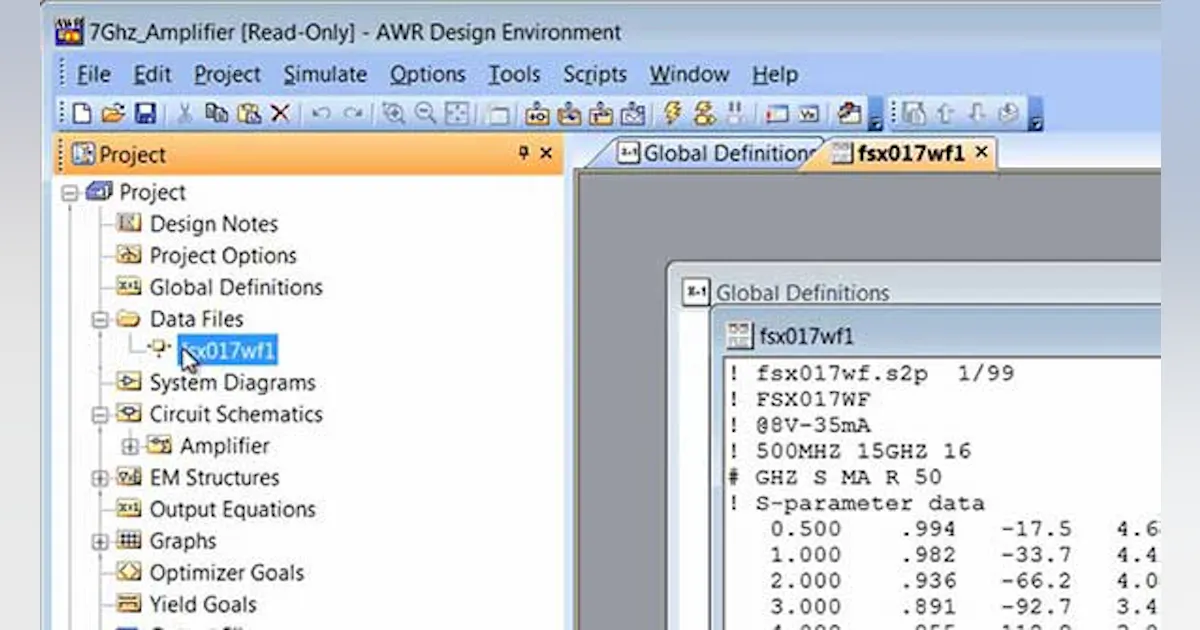
Task: Expand the Amplifier schematic node
Action: (129, 446)
